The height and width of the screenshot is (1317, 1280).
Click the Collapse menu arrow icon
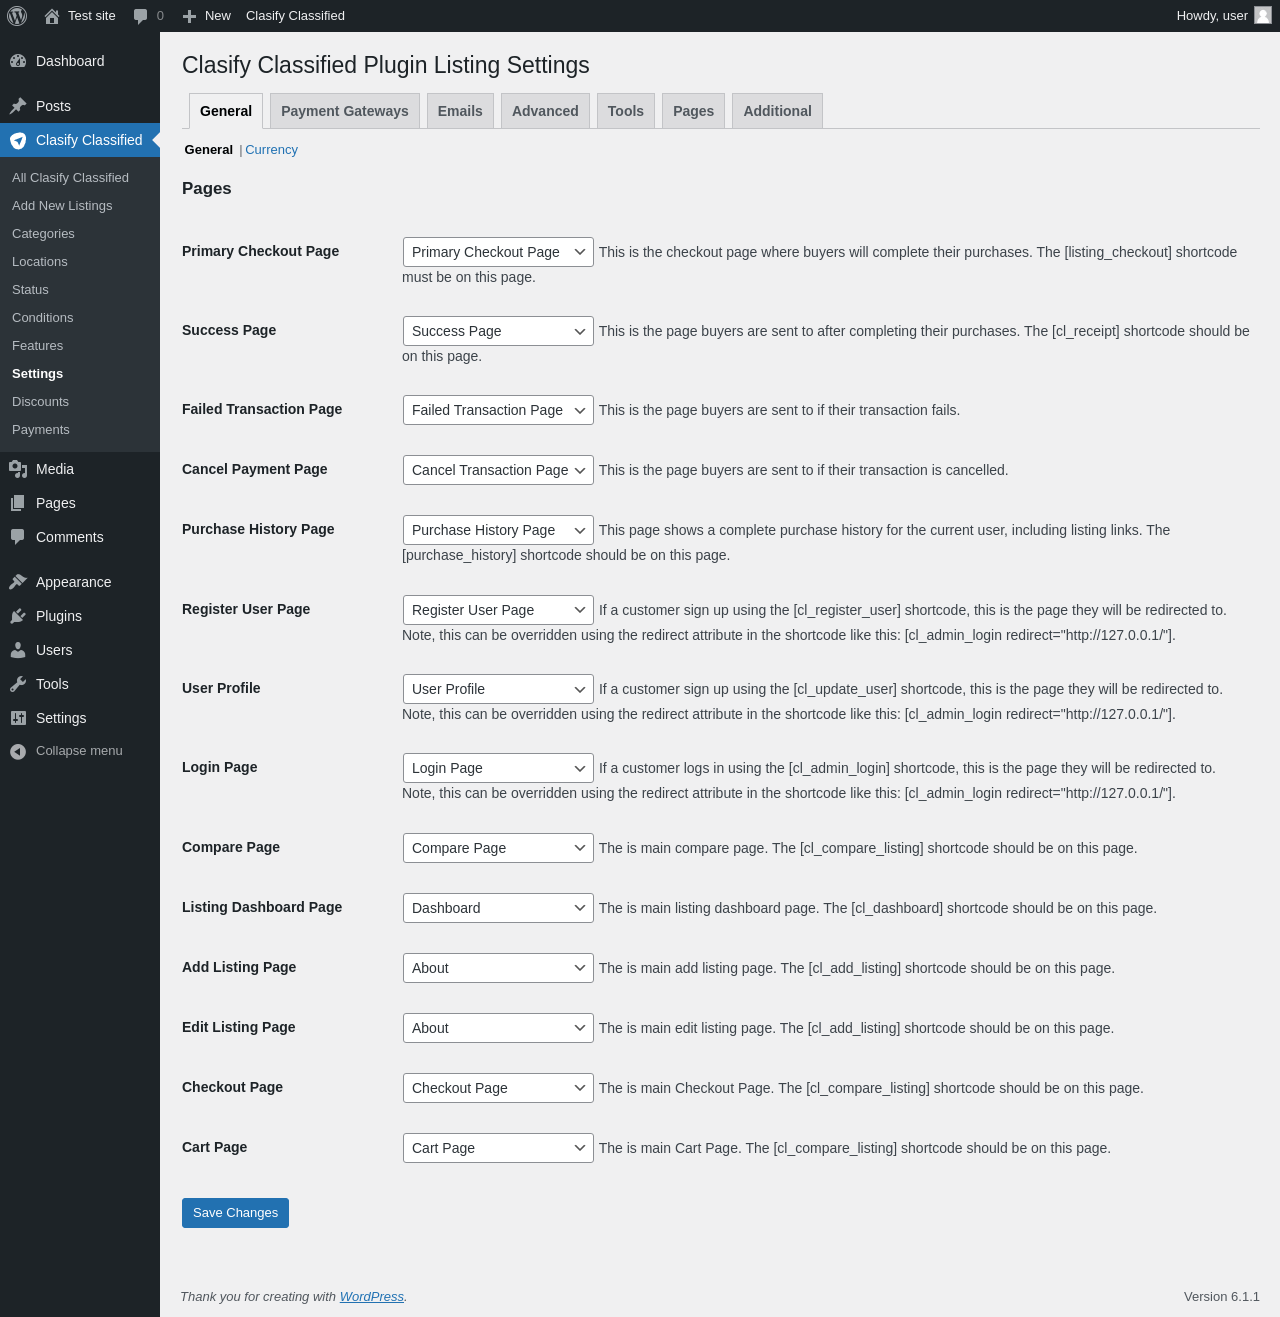[x=18, y=751]
